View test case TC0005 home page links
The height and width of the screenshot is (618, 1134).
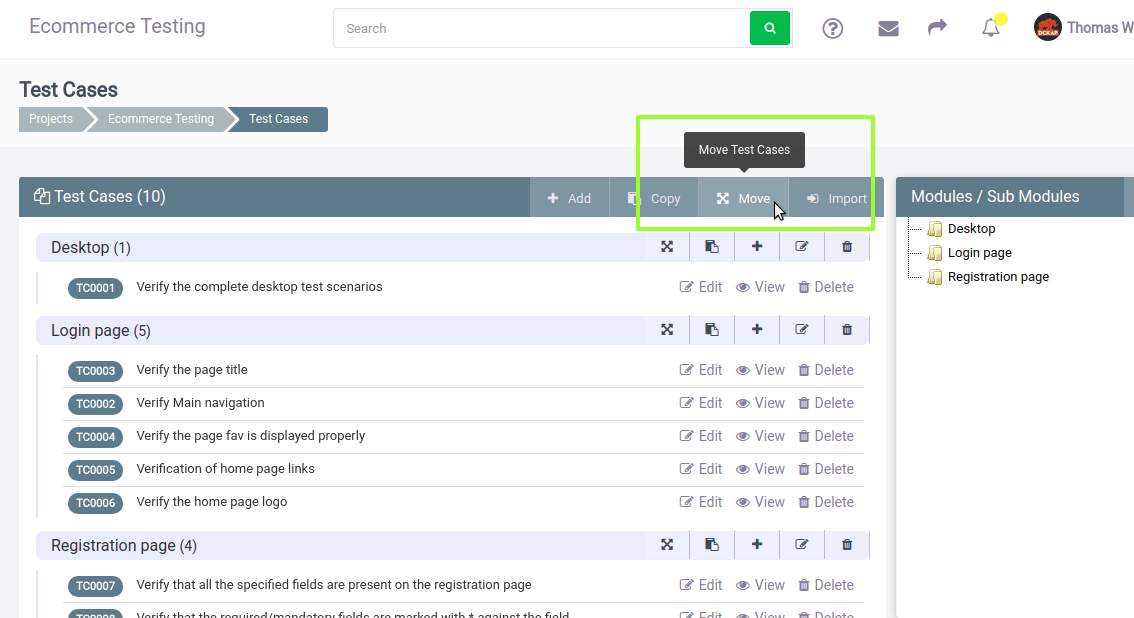pyautogui.click(x=760, y=469)
